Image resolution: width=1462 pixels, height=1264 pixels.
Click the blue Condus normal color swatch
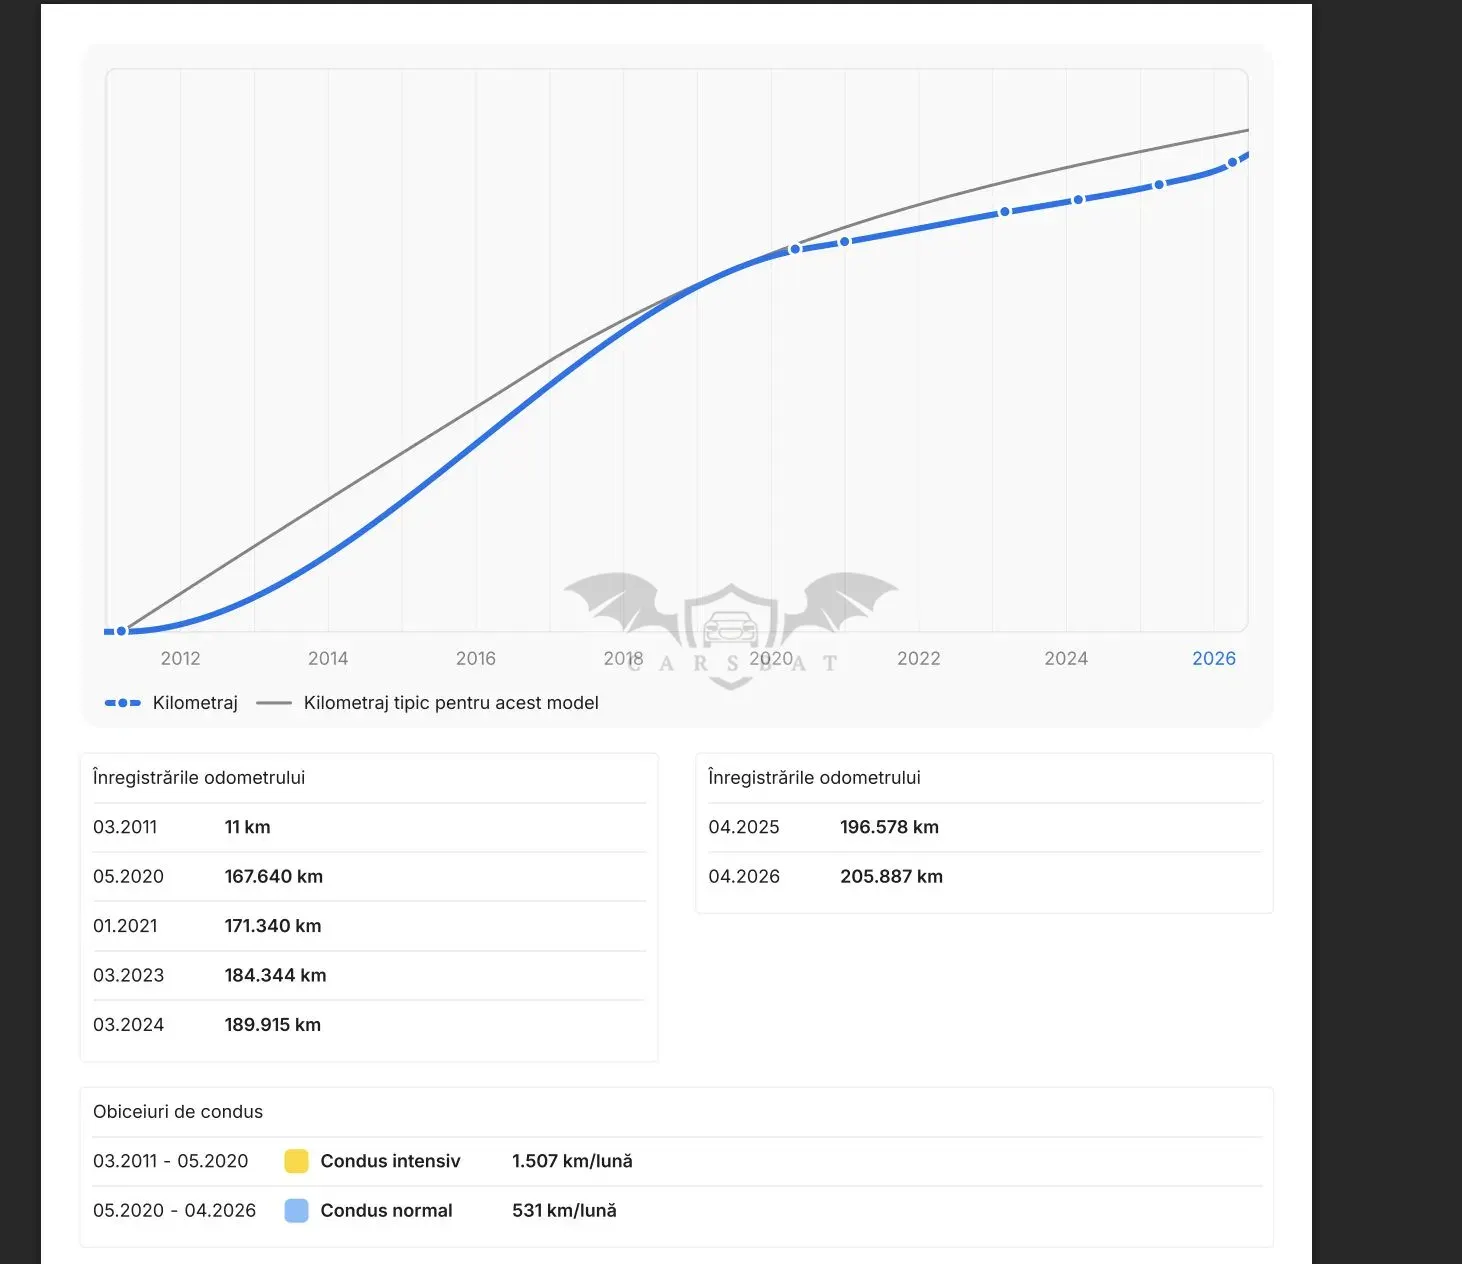(297, 1211)
